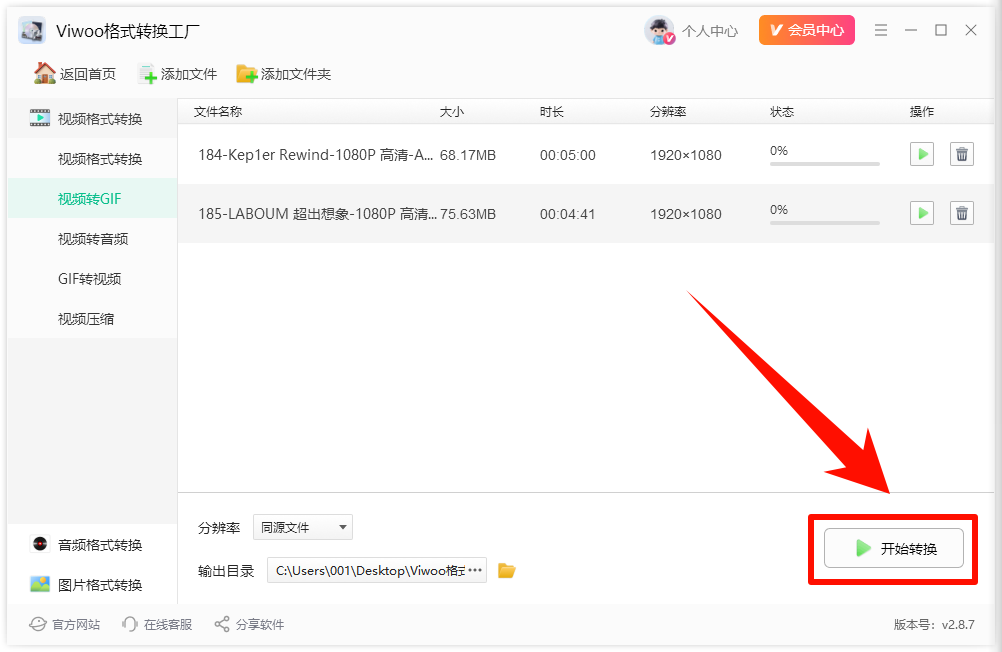The width and height of the screenshot is (1002, 652).
Task: Click the 分辨率 column header
Action: tap(668, 111)
